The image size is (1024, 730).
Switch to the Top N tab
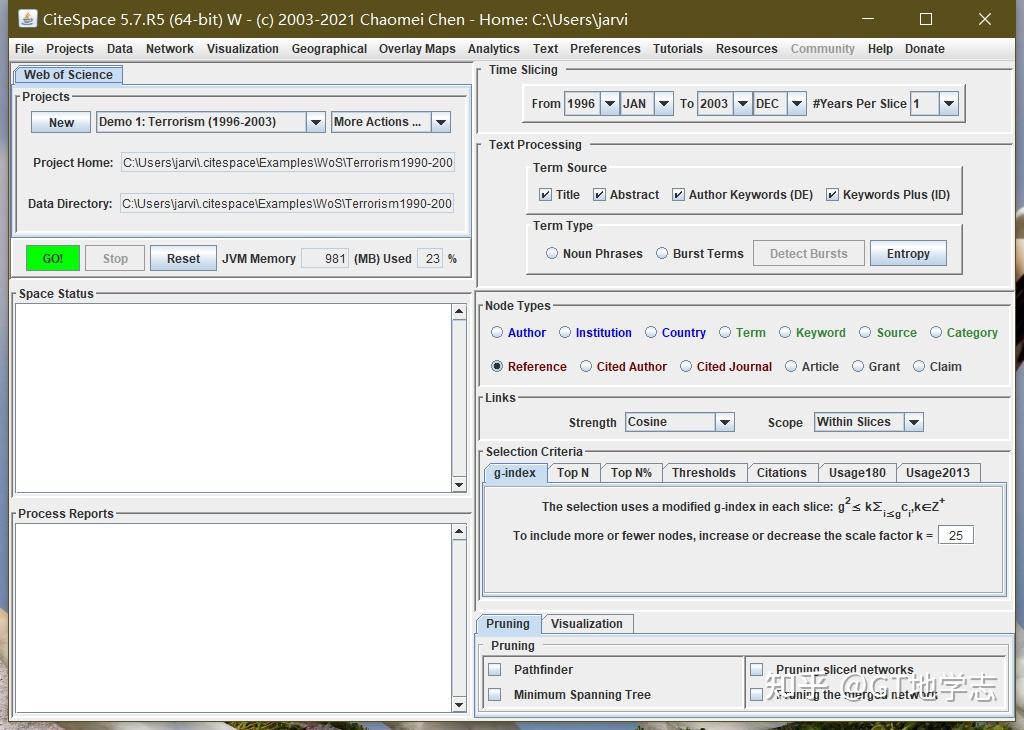pos(573,473)
